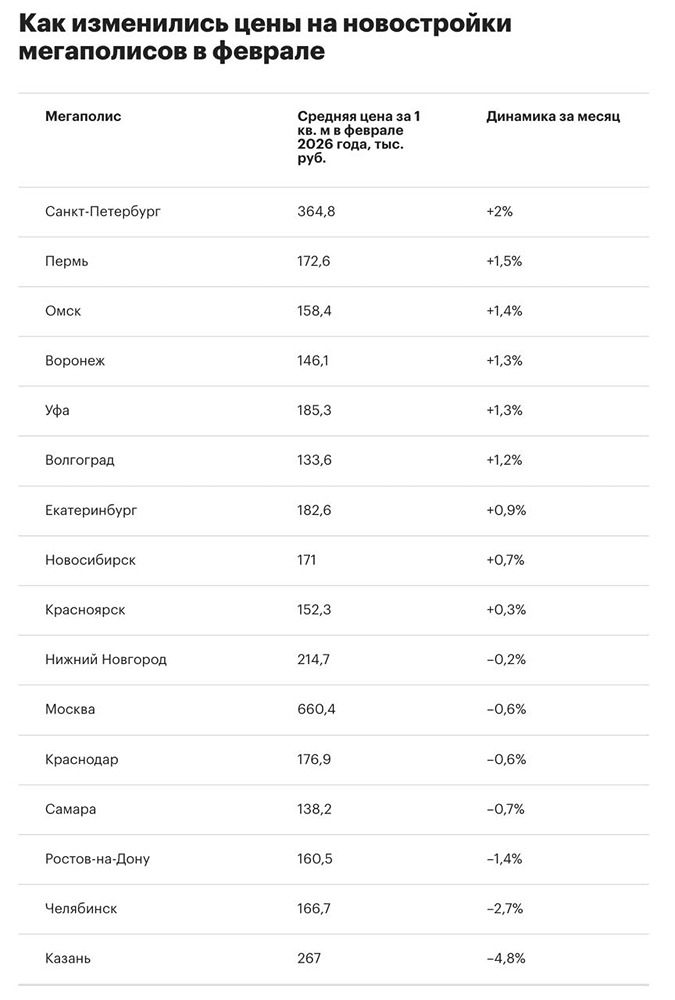This screenshot has height=1000, width=675.
Task: Click the "Динамика за месяц" column header
Action: click(553, 117)
